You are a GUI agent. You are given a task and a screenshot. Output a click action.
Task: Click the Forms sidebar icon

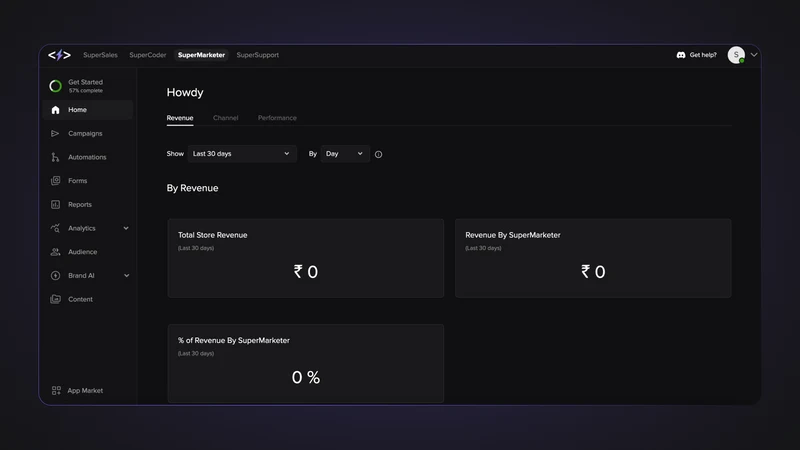point(55,181)
